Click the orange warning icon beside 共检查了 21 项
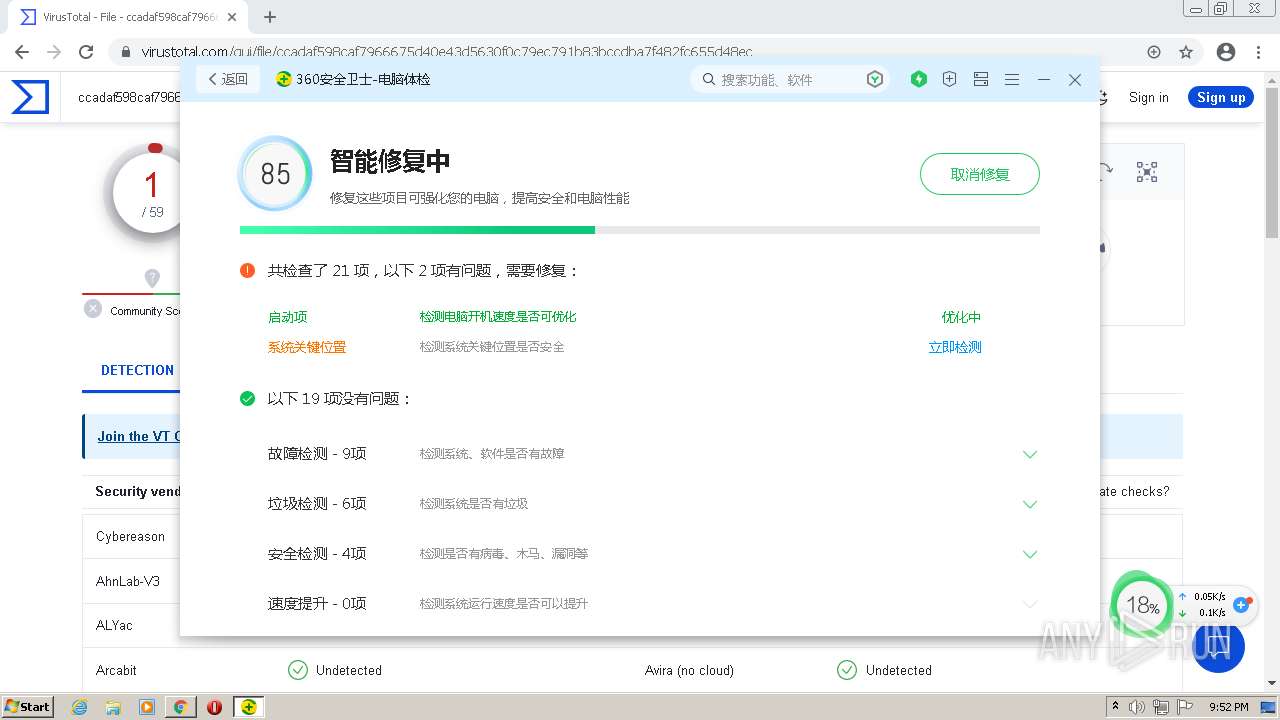 (248, 270)
